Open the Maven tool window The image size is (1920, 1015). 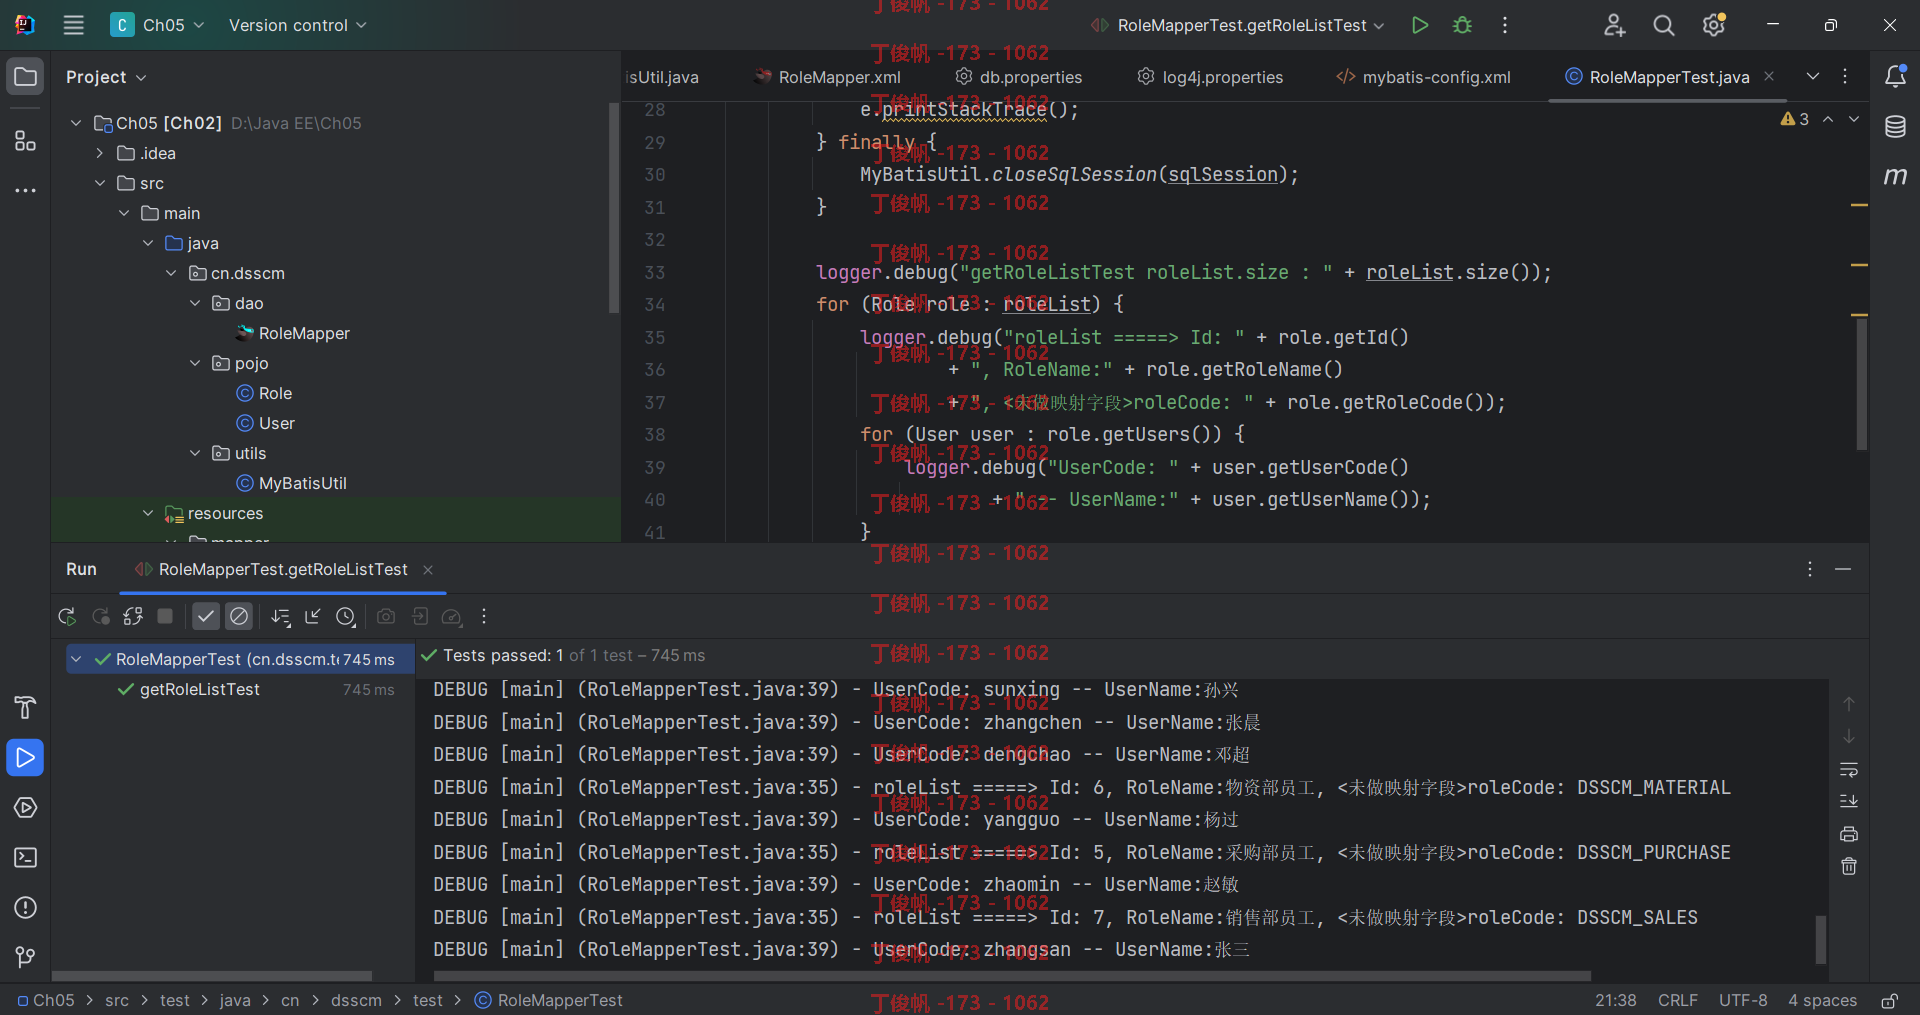1895,176
